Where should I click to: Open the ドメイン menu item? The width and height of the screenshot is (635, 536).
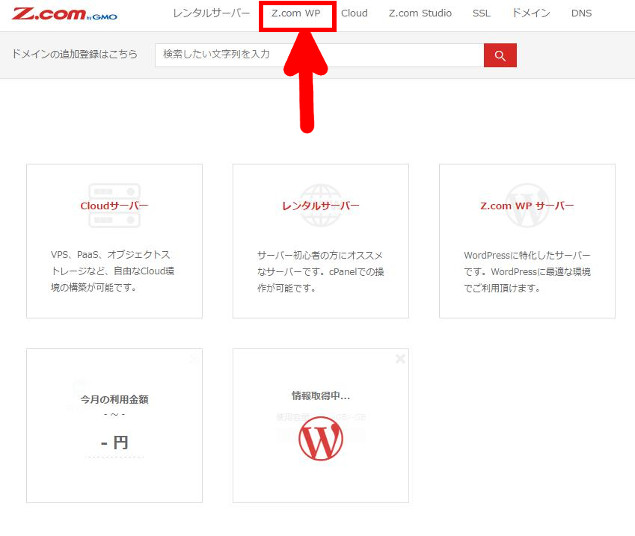[x=531, y=13]
